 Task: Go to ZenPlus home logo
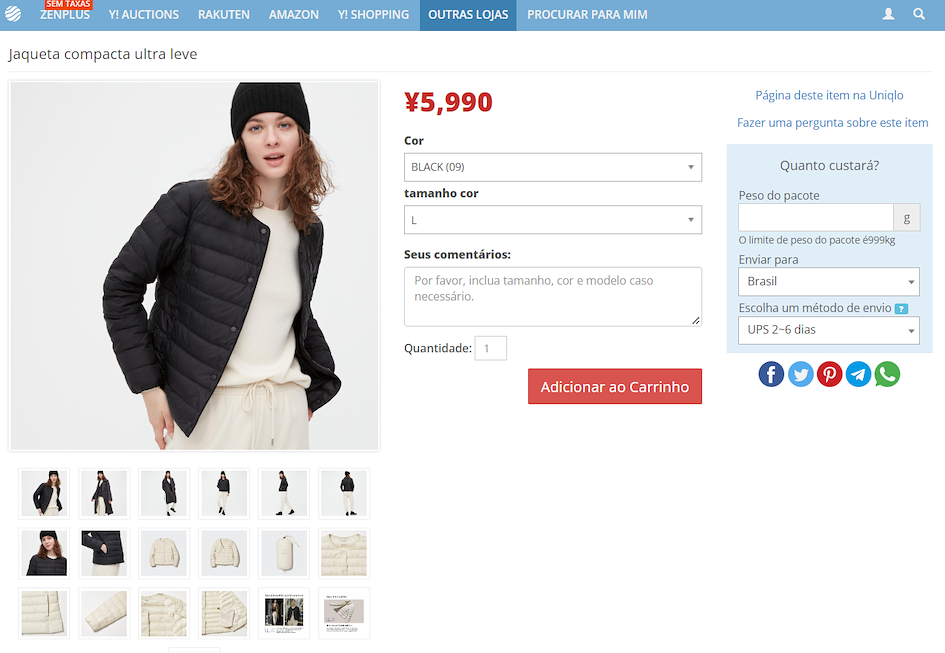[13, 14]
